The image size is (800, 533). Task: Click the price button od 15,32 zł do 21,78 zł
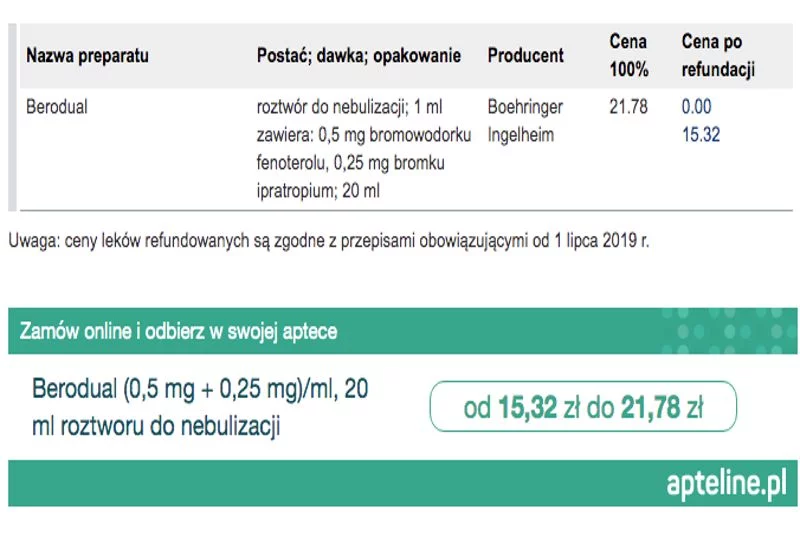[x=583, y=407]
